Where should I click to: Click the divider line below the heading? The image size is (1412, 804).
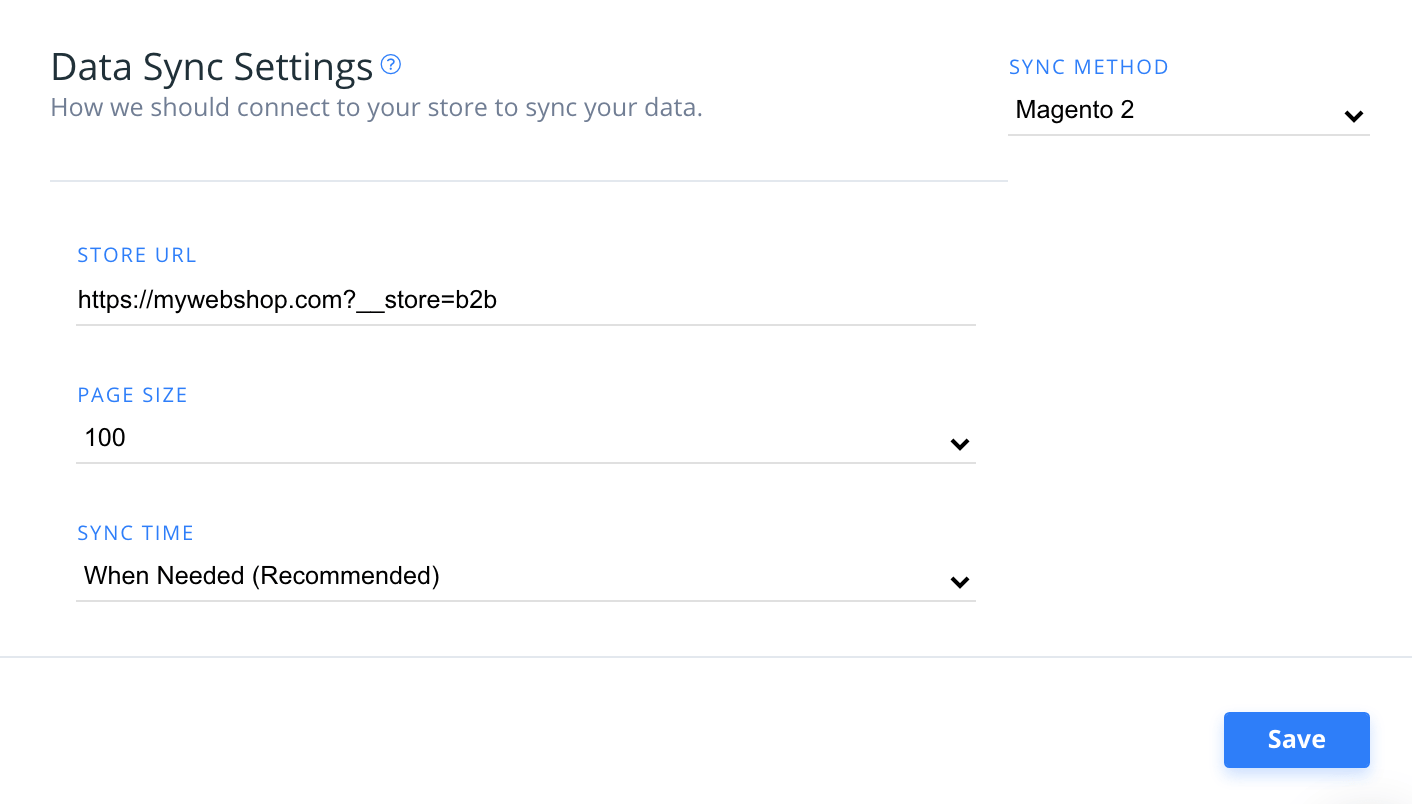coord(528,181)
